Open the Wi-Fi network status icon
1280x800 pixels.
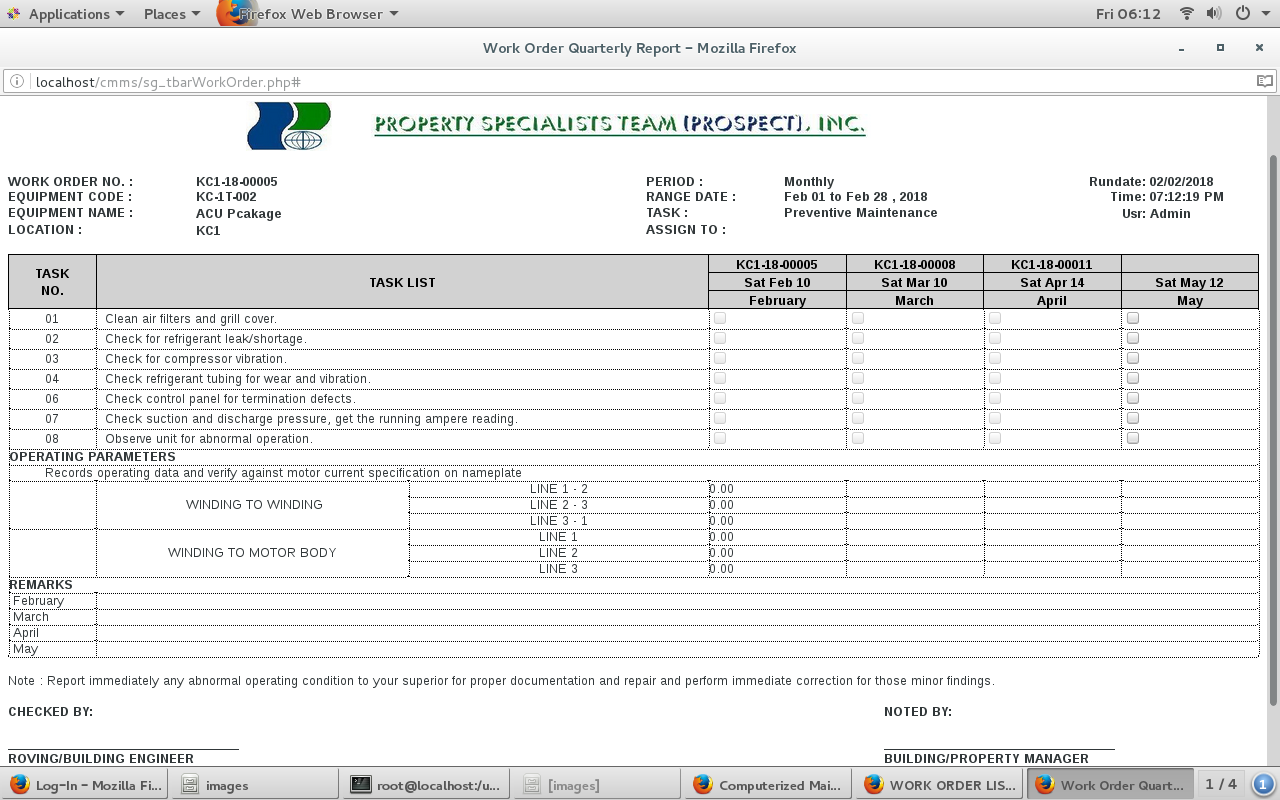click(x=1187, y=14)
